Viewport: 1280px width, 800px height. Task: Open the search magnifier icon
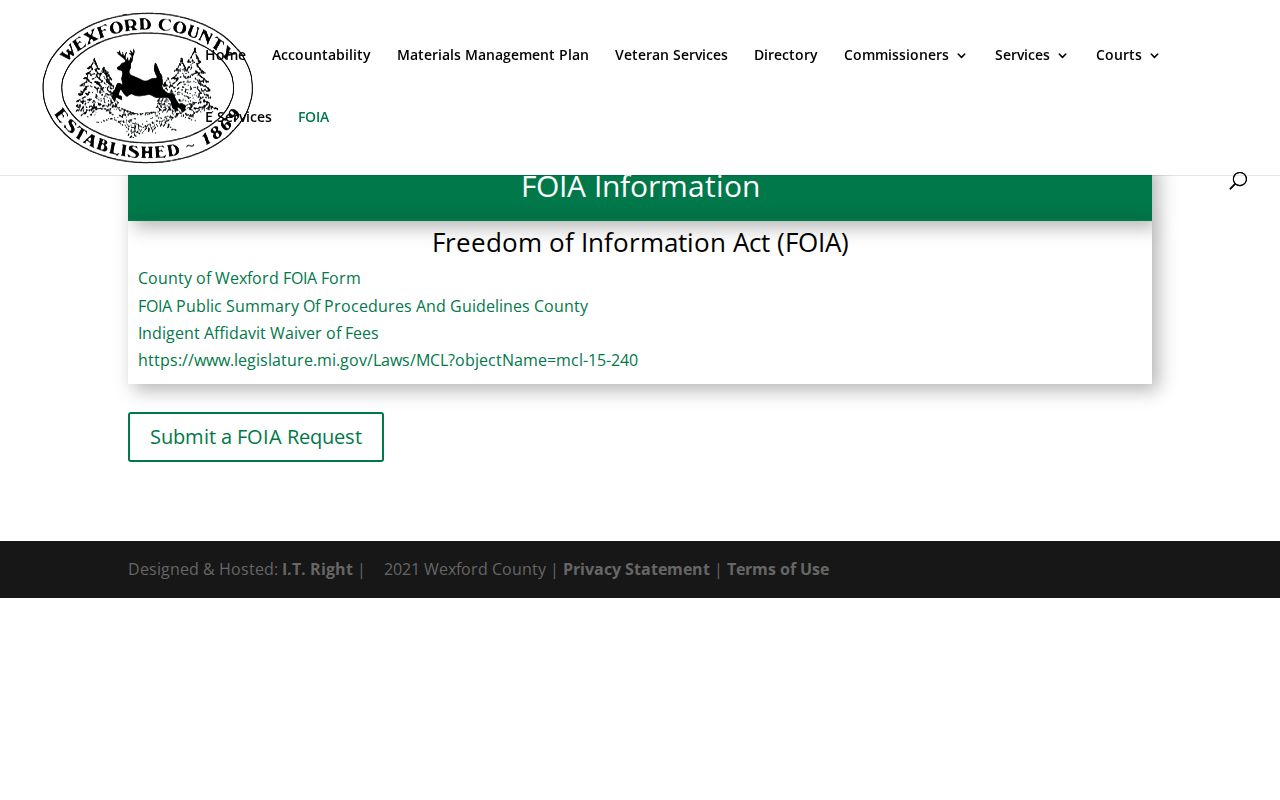1238,180
